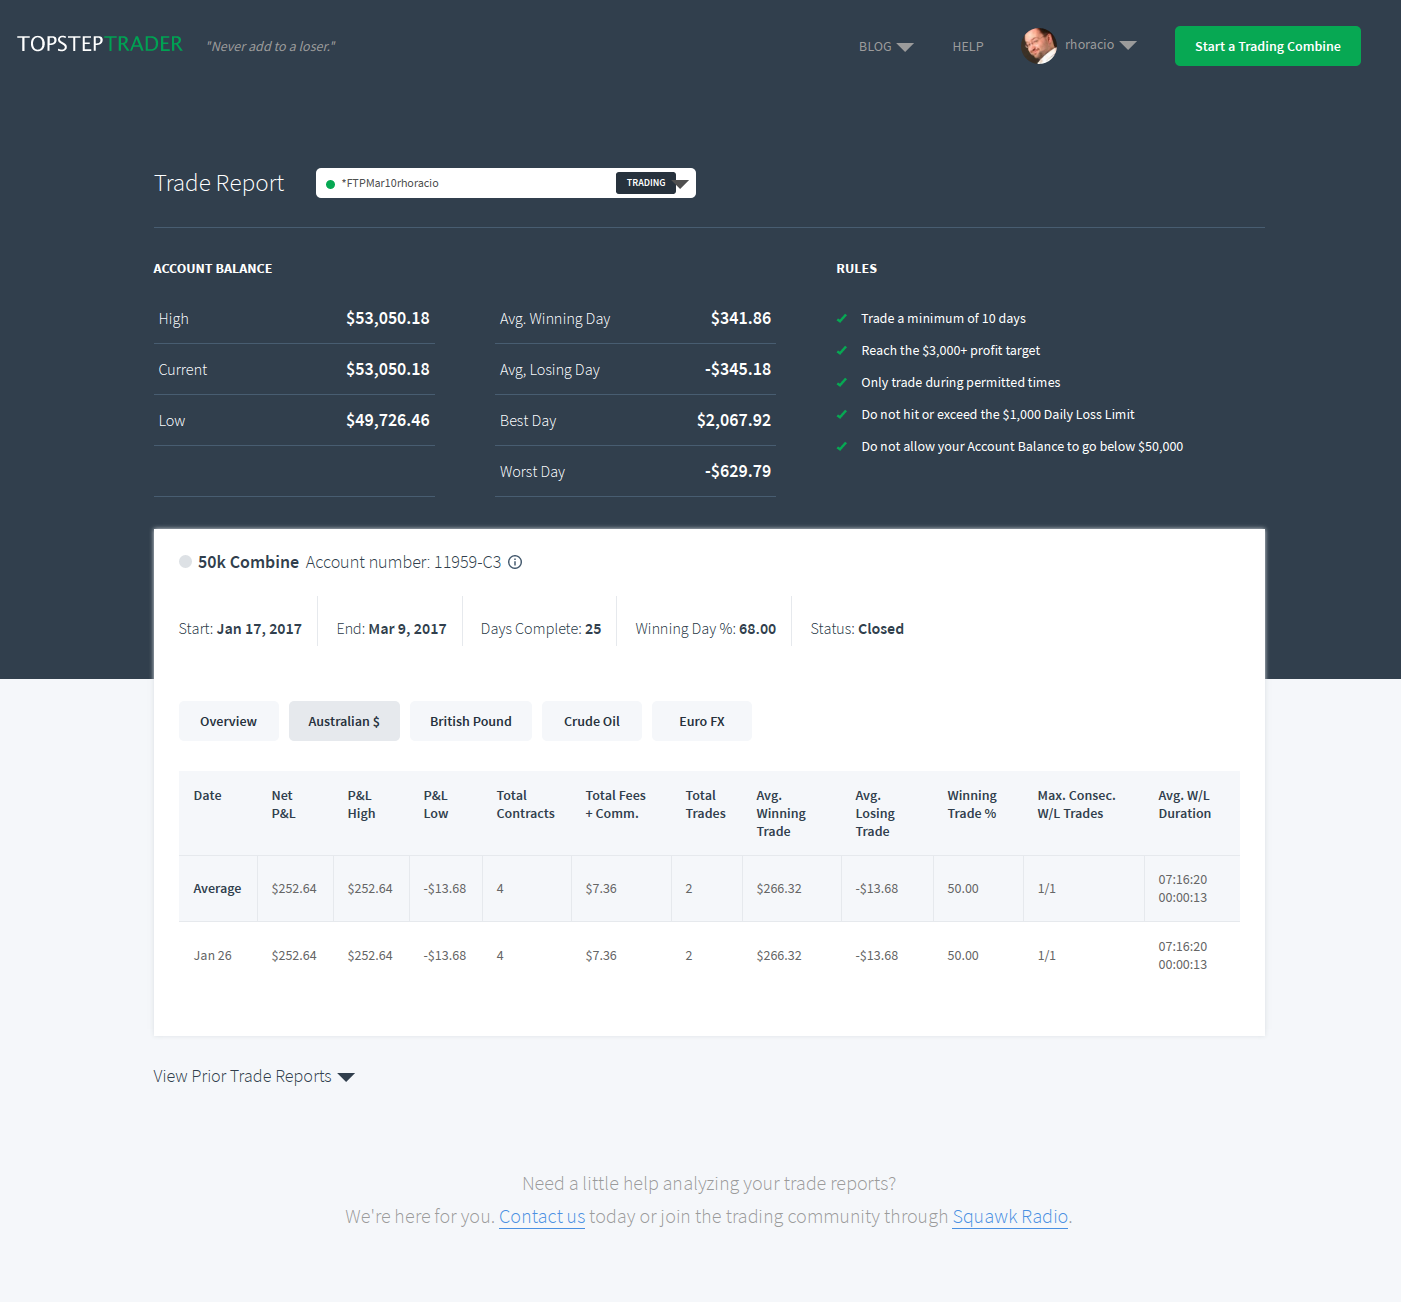Open the Crude Oil tab
Screen dimensions: 1401x1302
coord(592,721)
